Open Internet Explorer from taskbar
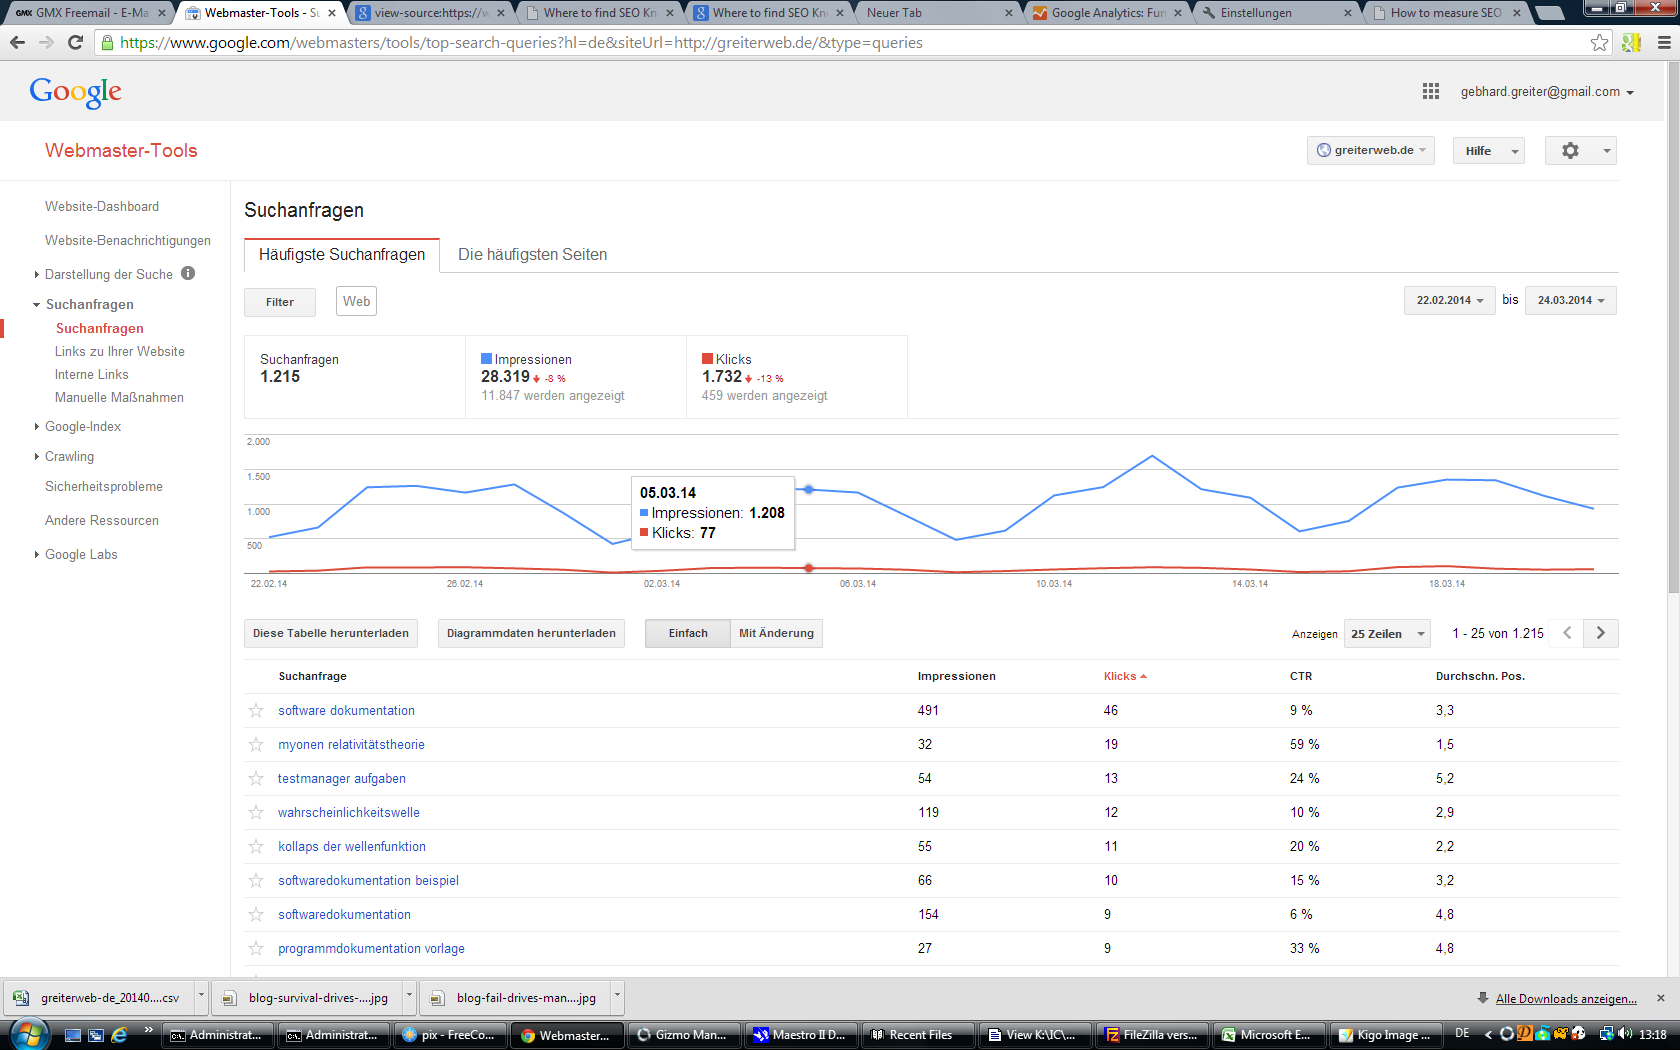Screen dimensions: 1680x1050 [x=119, y=1035]
